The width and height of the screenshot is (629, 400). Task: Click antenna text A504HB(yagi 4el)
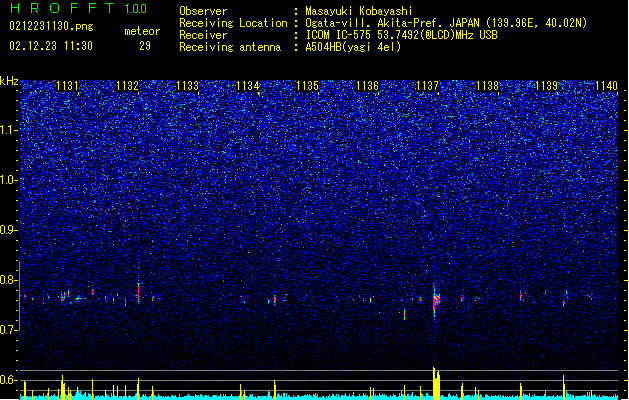[x=353, y=47]
